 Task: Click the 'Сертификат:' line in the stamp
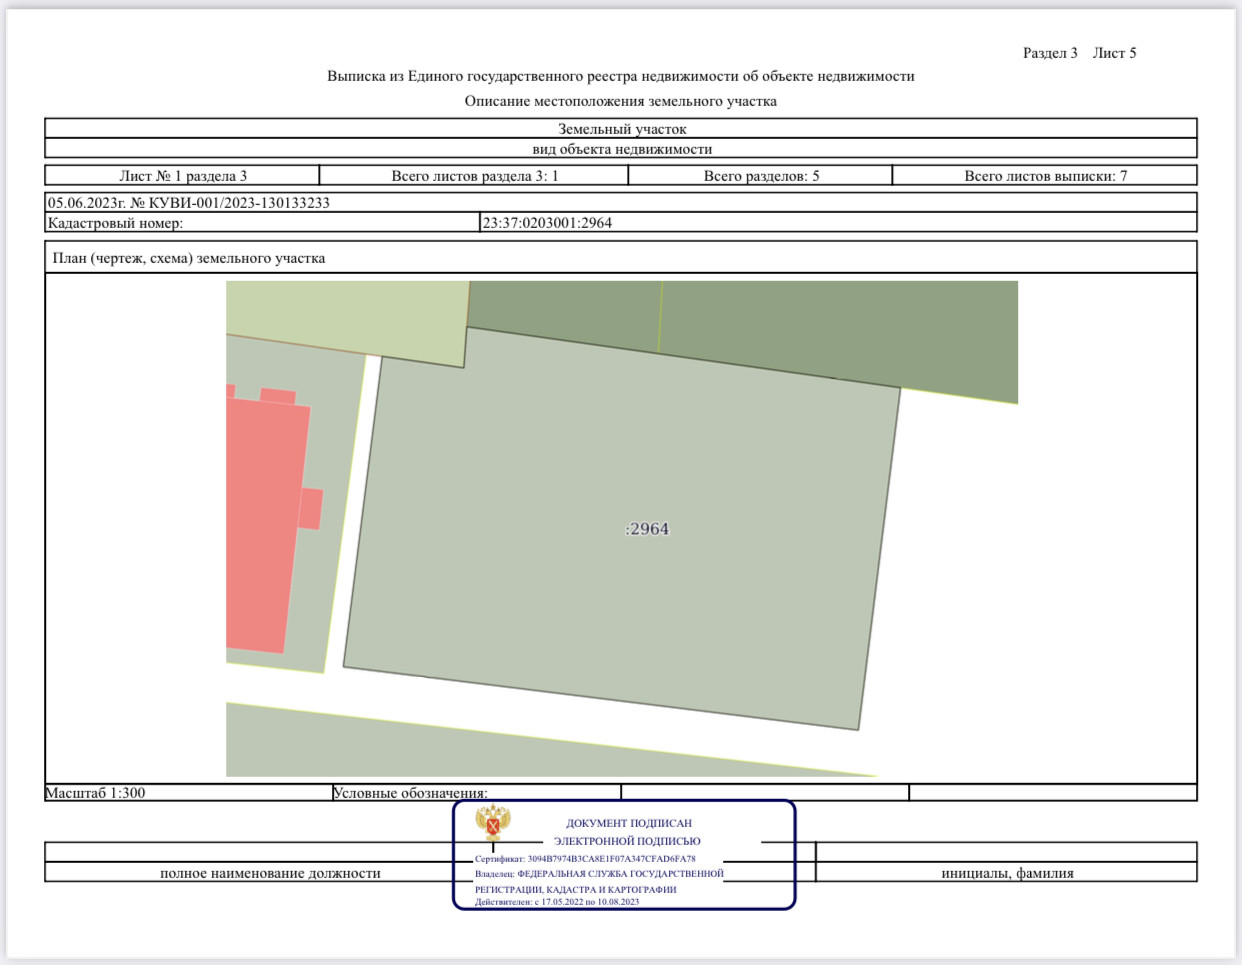click(585, 859)
